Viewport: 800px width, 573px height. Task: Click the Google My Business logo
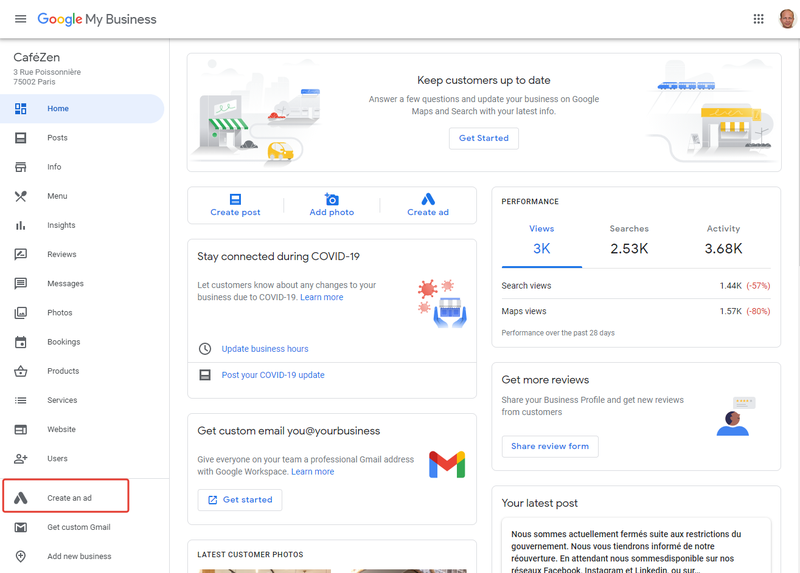(97, 19)
